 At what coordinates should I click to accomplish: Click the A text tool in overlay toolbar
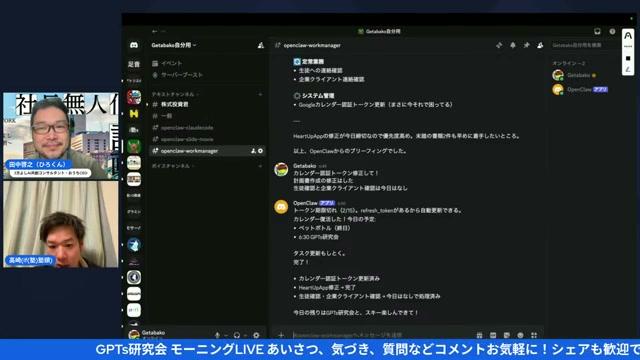click(x=628, y=36)
